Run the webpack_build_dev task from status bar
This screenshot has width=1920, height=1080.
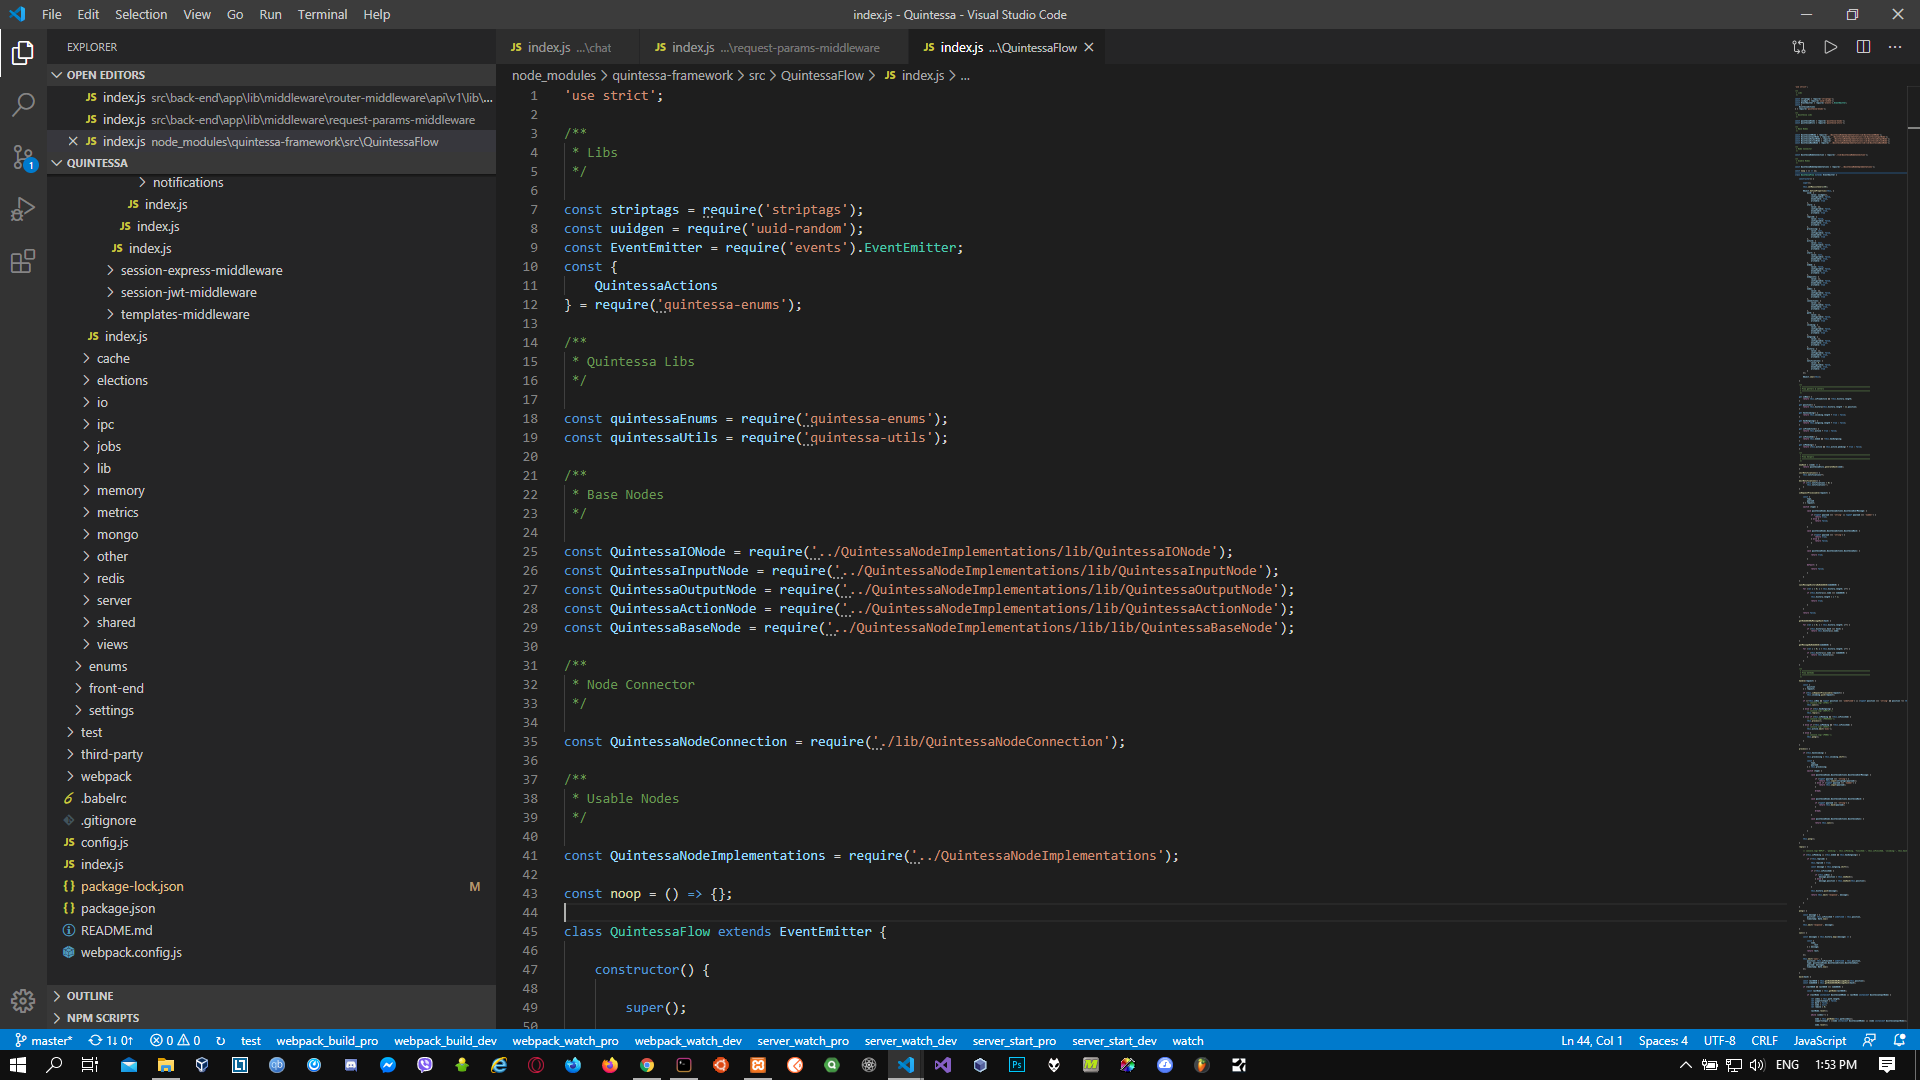coord(445,1040)
